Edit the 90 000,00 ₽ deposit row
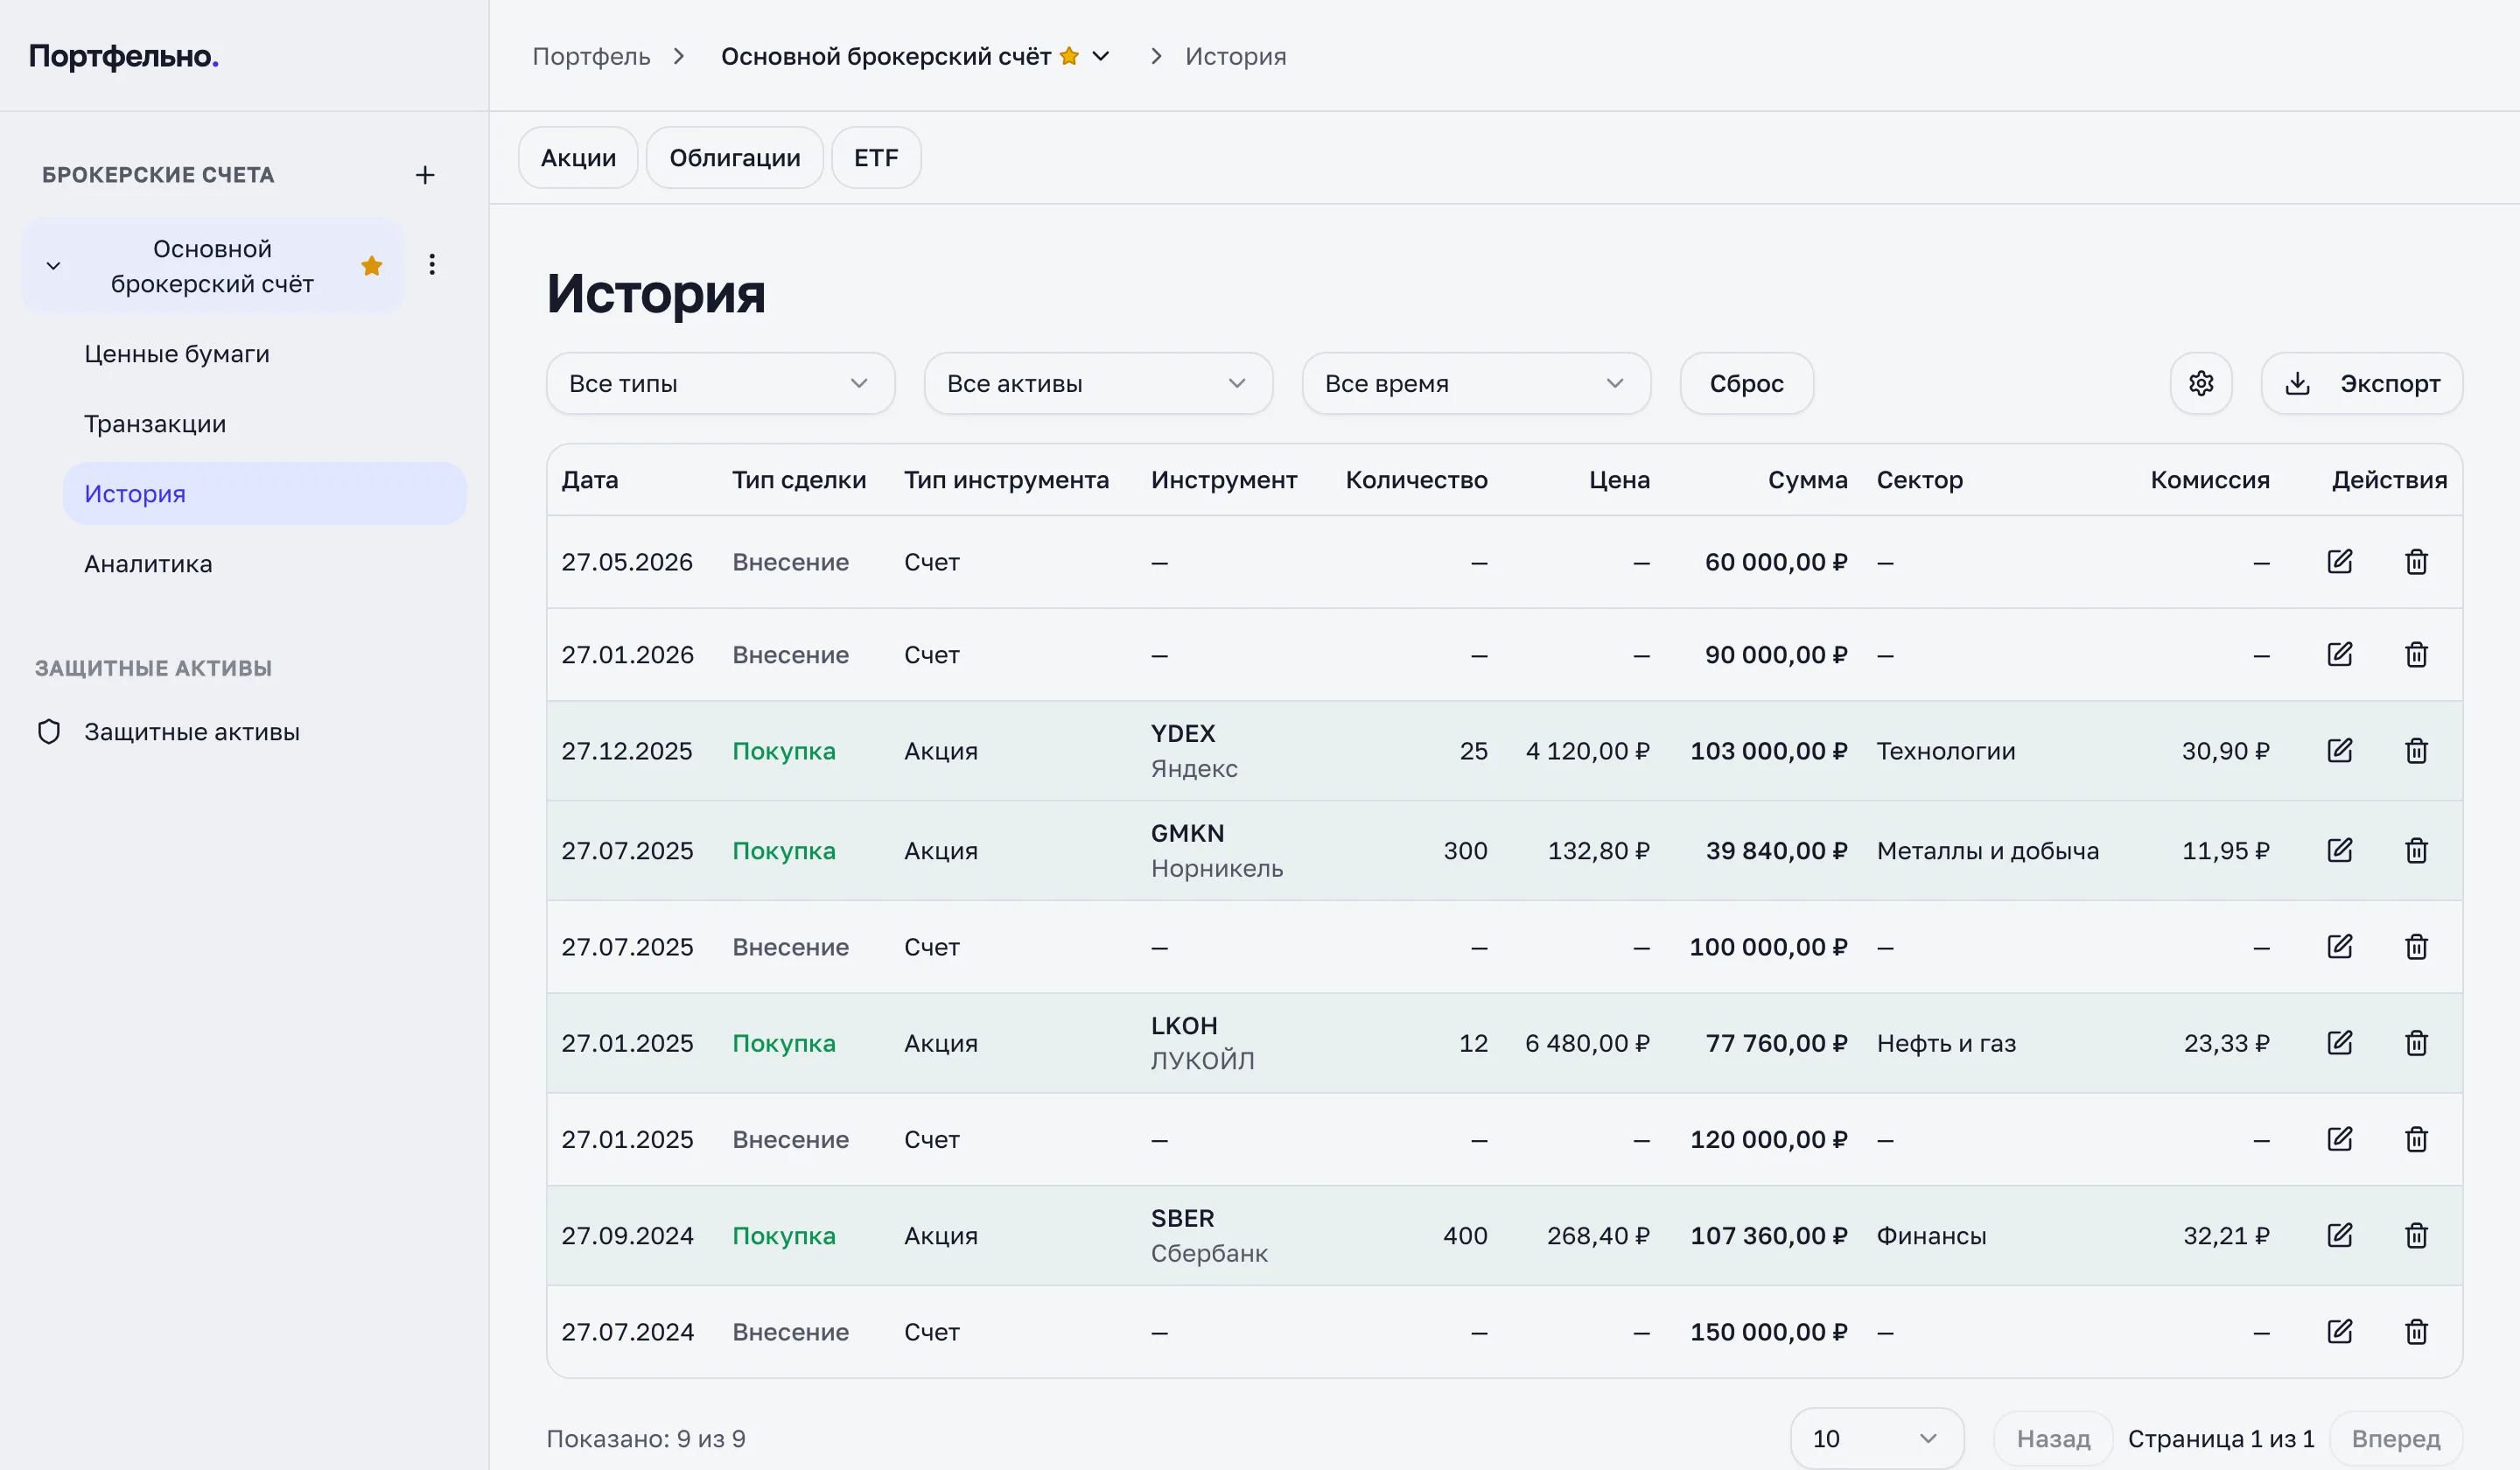 (x=2340, y=654)
